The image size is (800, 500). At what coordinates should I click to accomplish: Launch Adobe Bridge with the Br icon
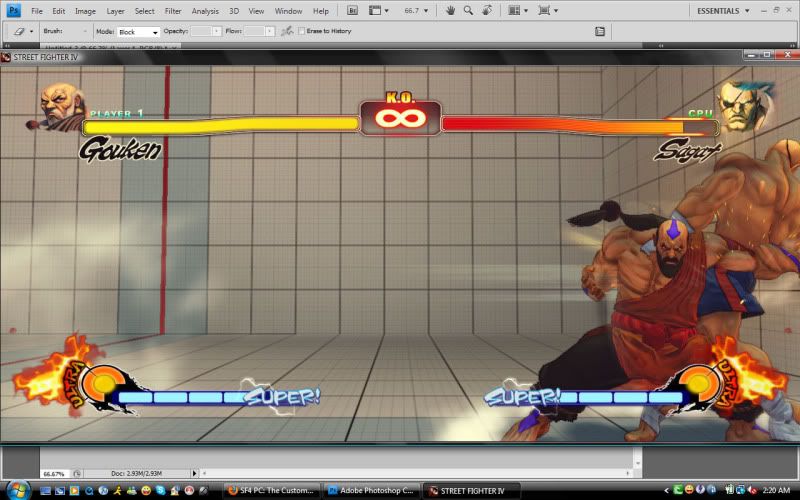352,10
